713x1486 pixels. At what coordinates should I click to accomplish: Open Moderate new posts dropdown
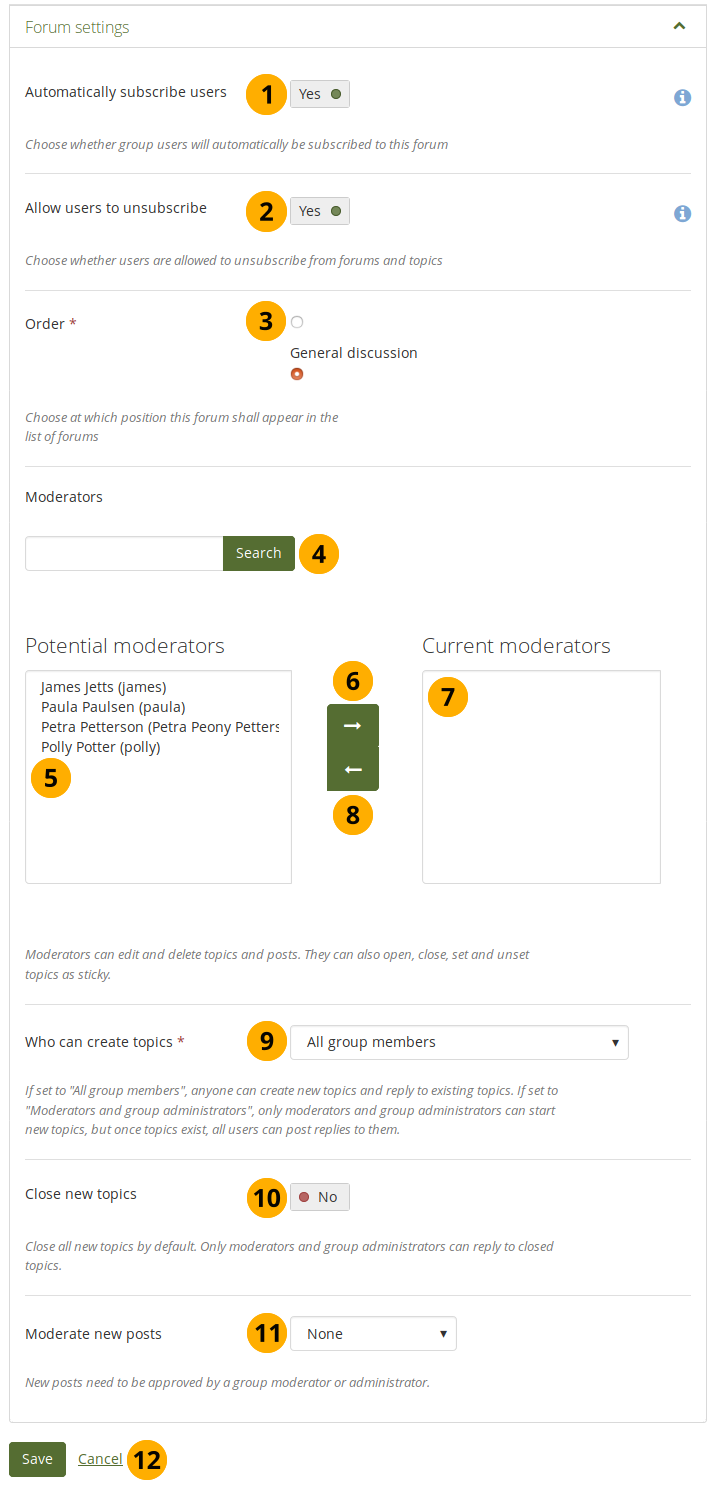(373, 1334)
